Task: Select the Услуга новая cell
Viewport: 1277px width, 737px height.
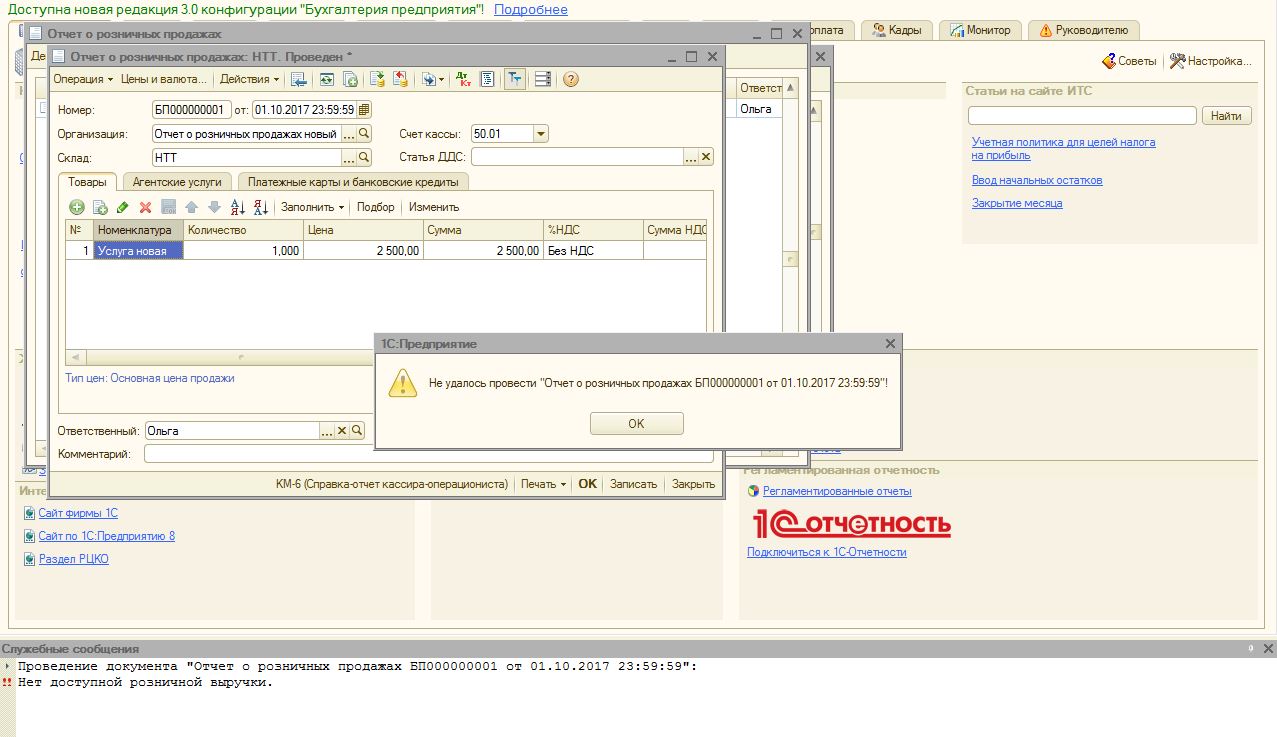Action: click(138, 251)
